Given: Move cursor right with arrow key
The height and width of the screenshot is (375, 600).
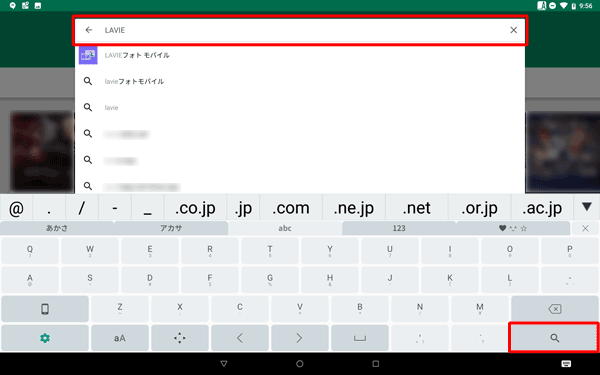Looking at the screenshot, I should 300,338.
